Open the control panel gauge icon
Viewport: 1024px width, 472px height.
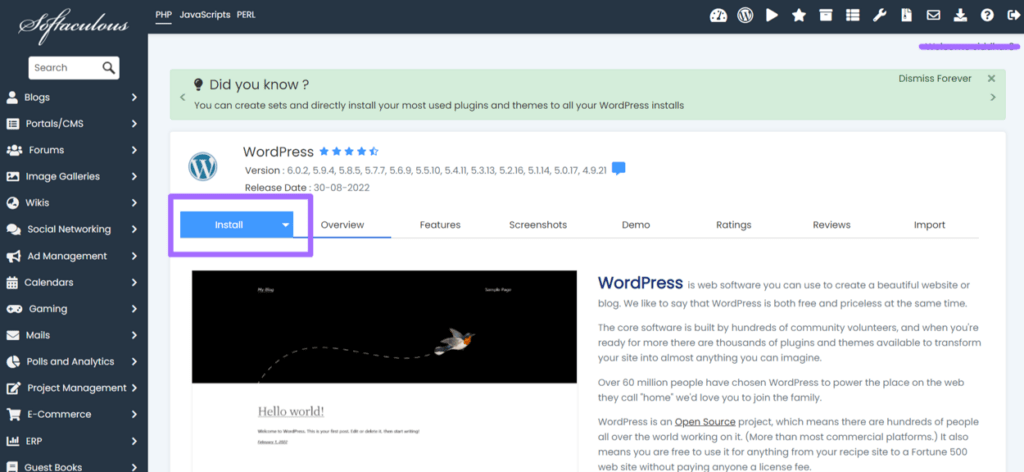click(718, 16)
